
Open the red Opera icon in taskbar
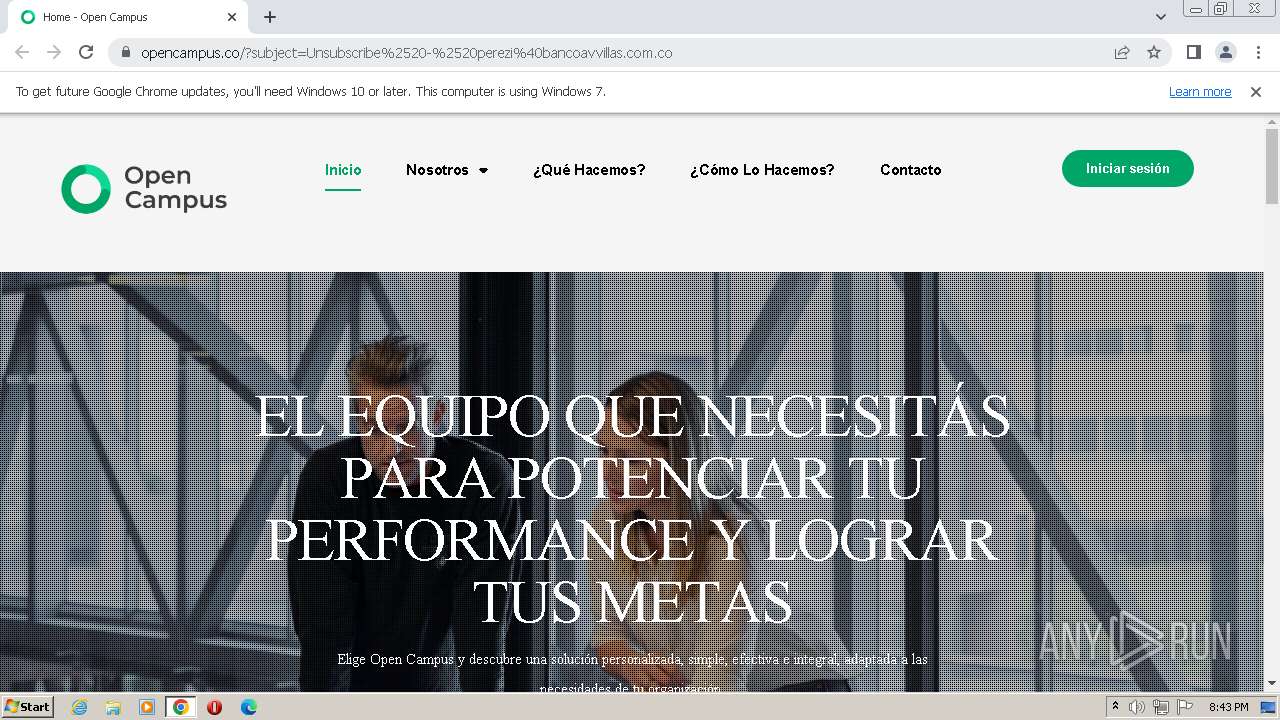(x=214, y=707)
